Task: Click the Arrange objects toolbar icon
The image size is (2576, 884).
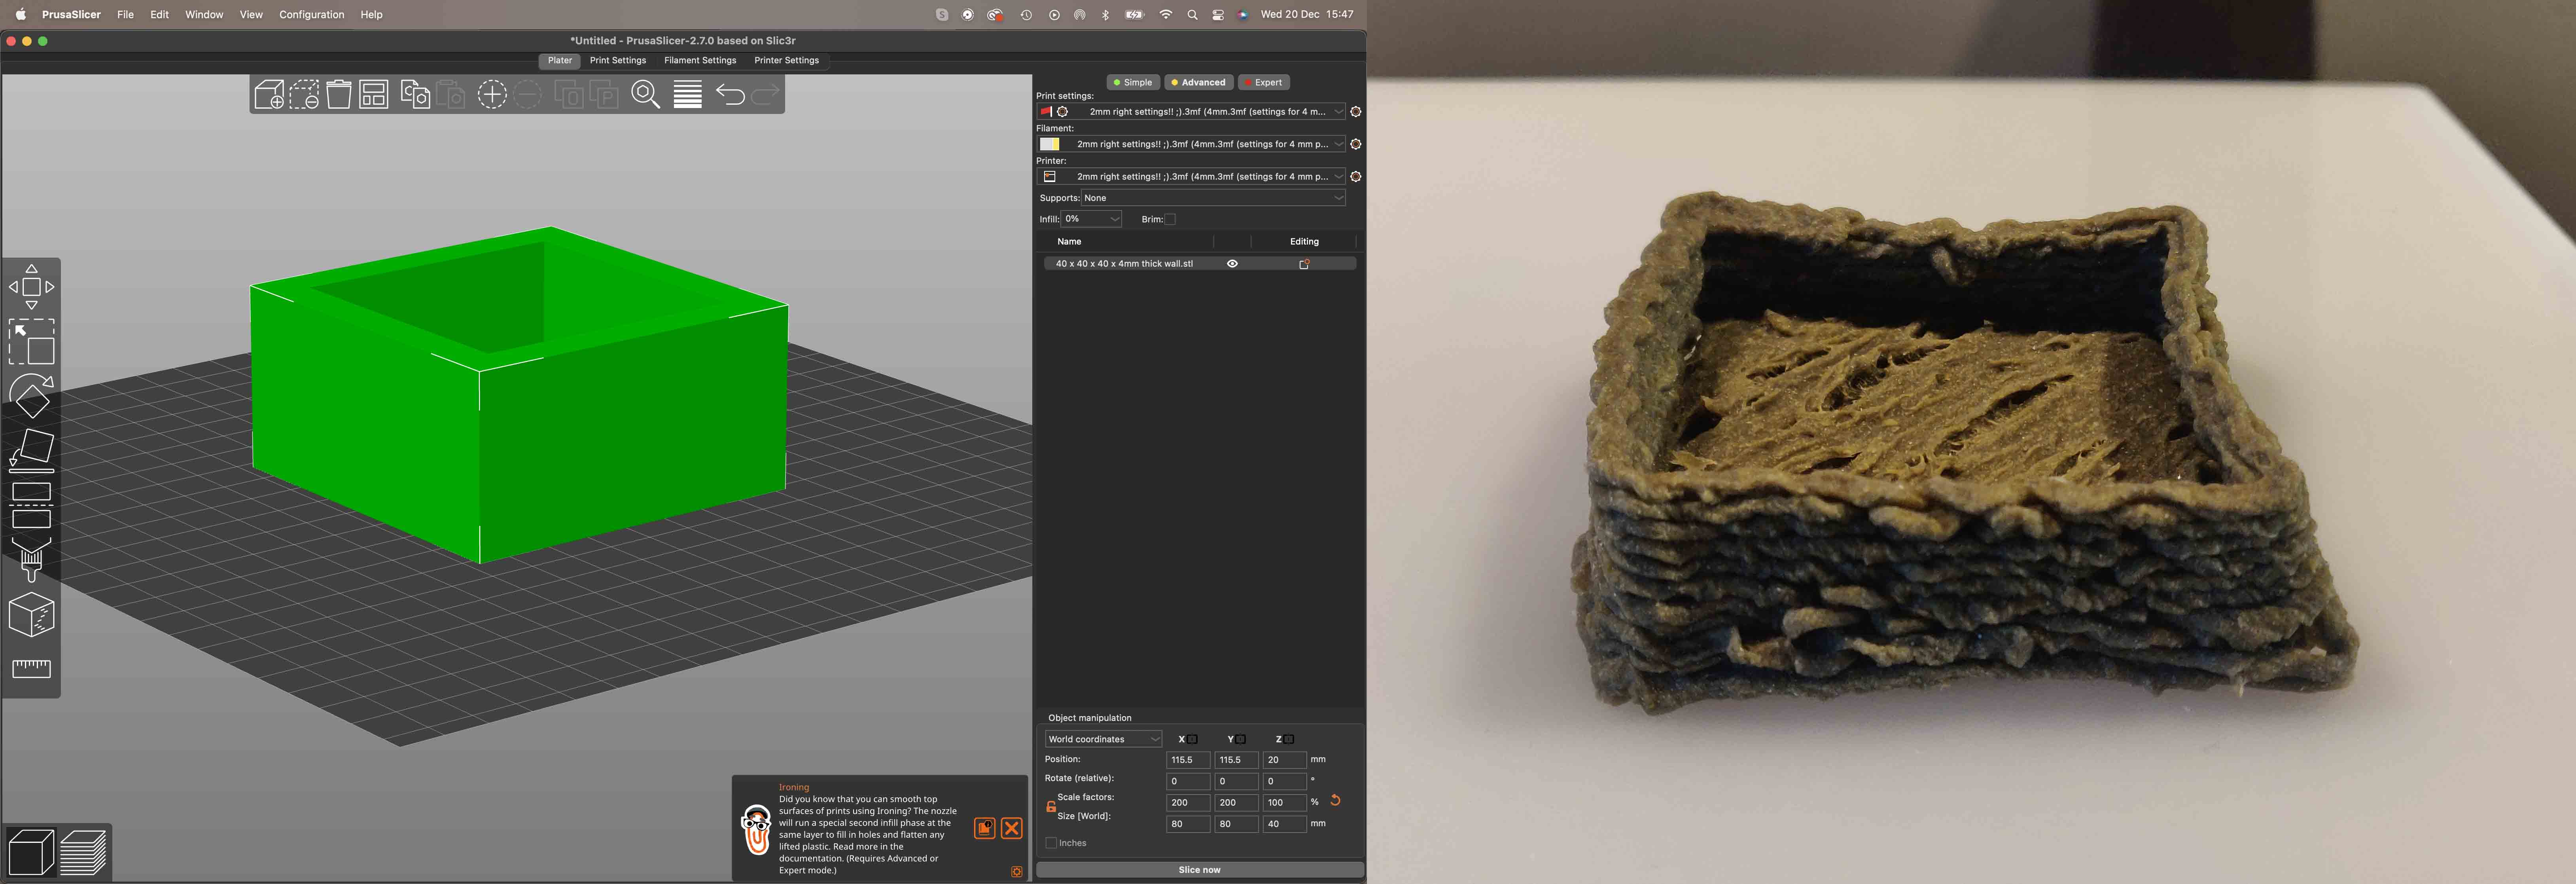Action: click(x=374, y=95)
